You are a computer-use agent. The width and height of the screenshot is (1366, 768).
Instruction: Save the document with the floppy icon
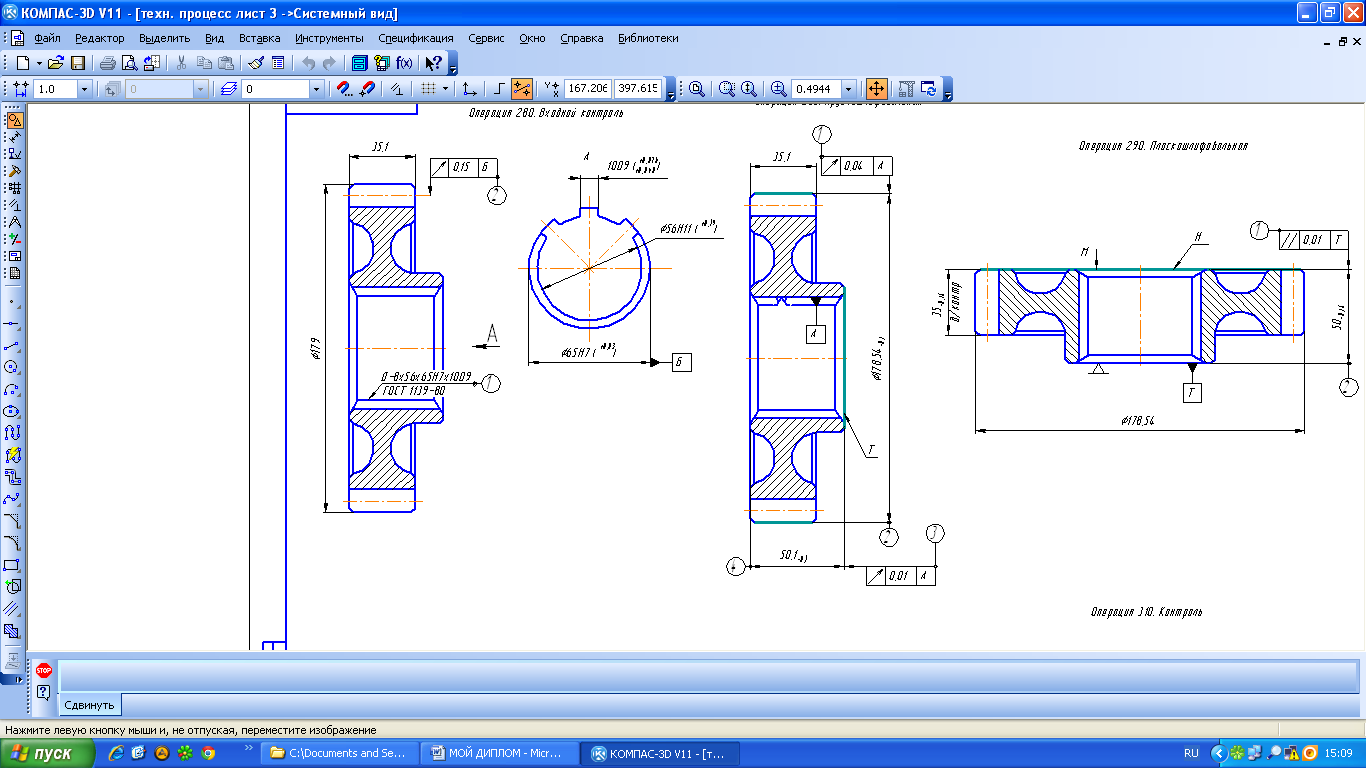(x=77, y=63)
